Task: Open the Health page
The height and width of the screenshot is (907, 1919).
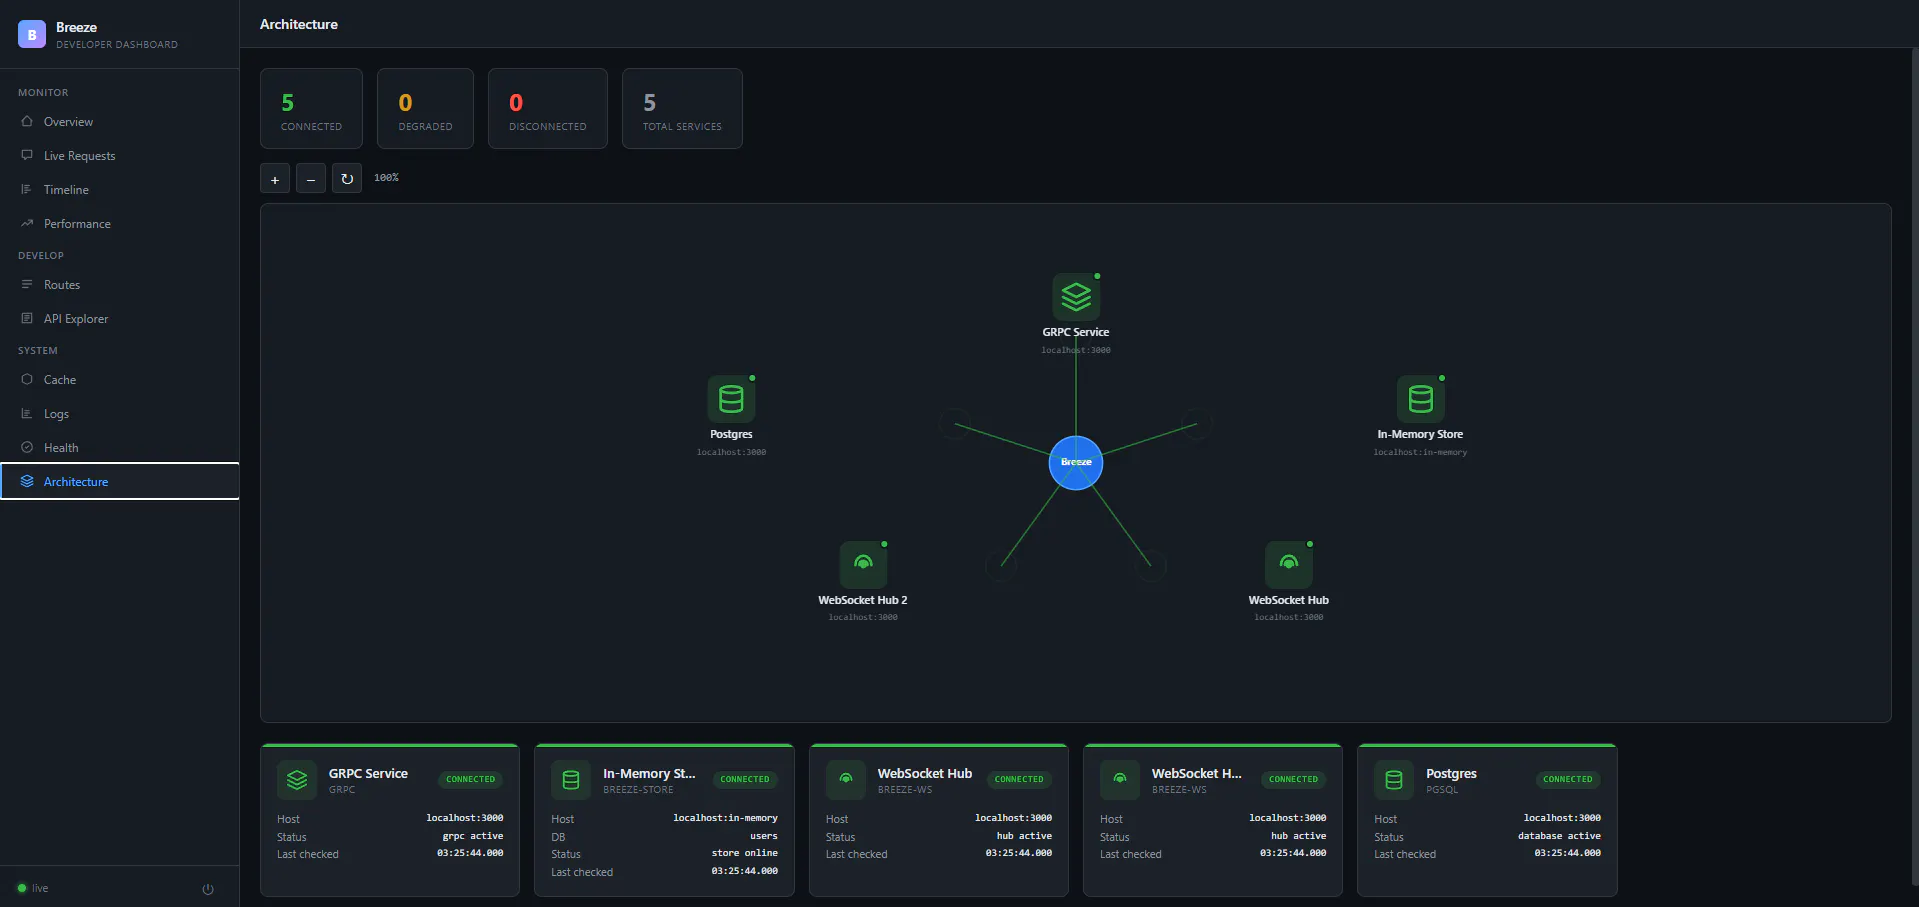Action: click(120, 448)
